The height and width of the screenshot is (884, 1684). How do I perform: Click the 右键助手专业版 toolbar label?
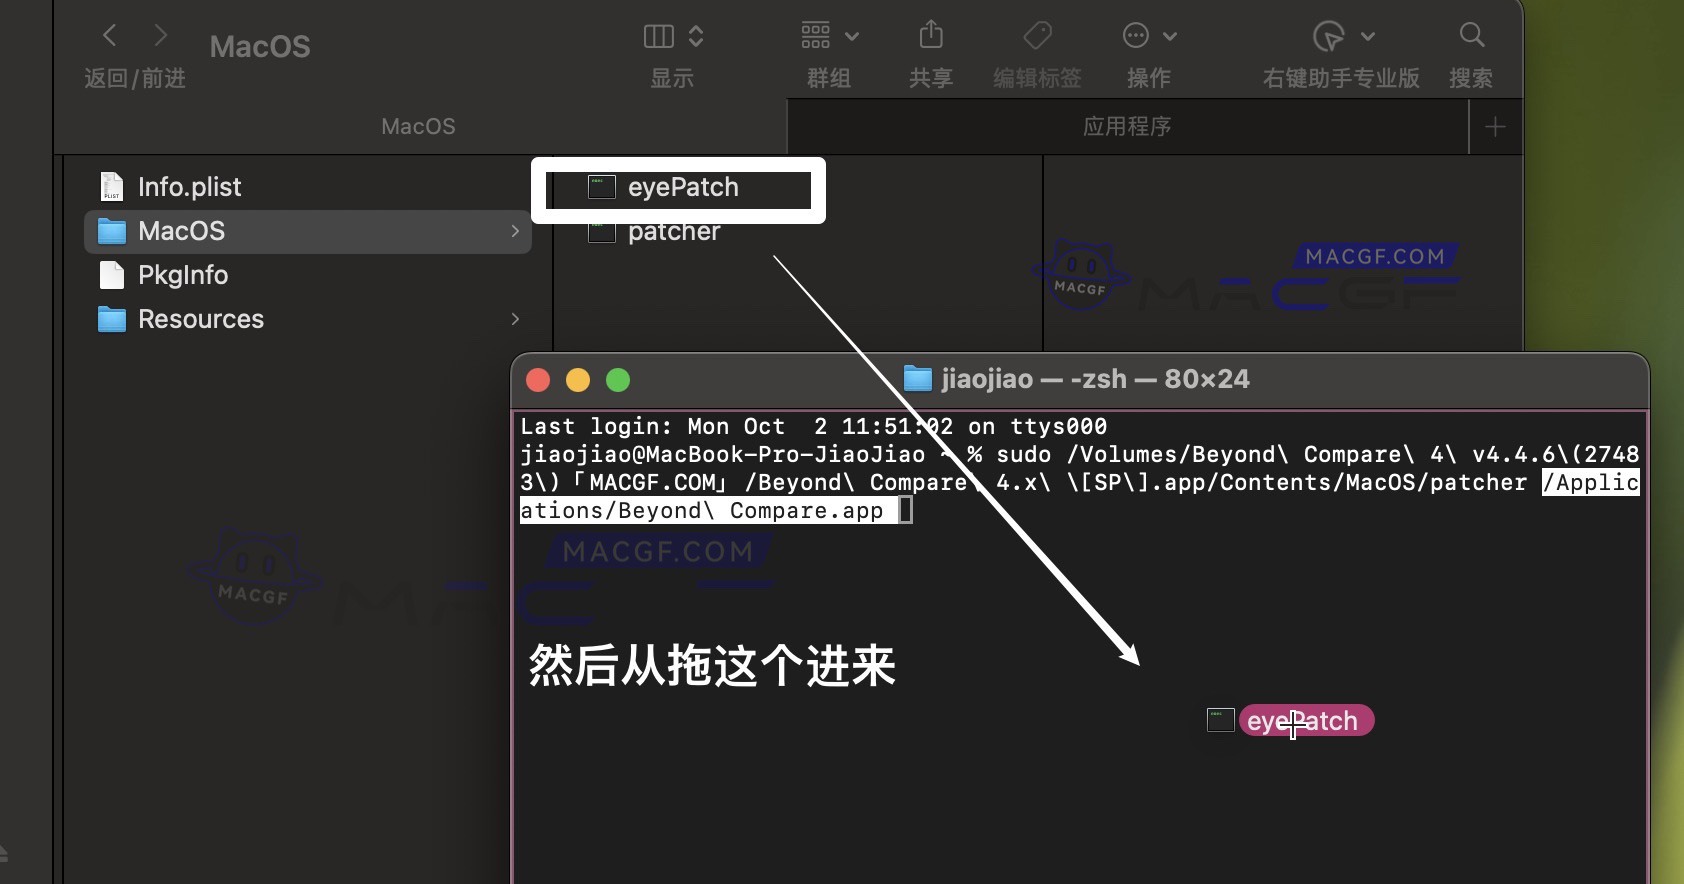[1341, 78]
